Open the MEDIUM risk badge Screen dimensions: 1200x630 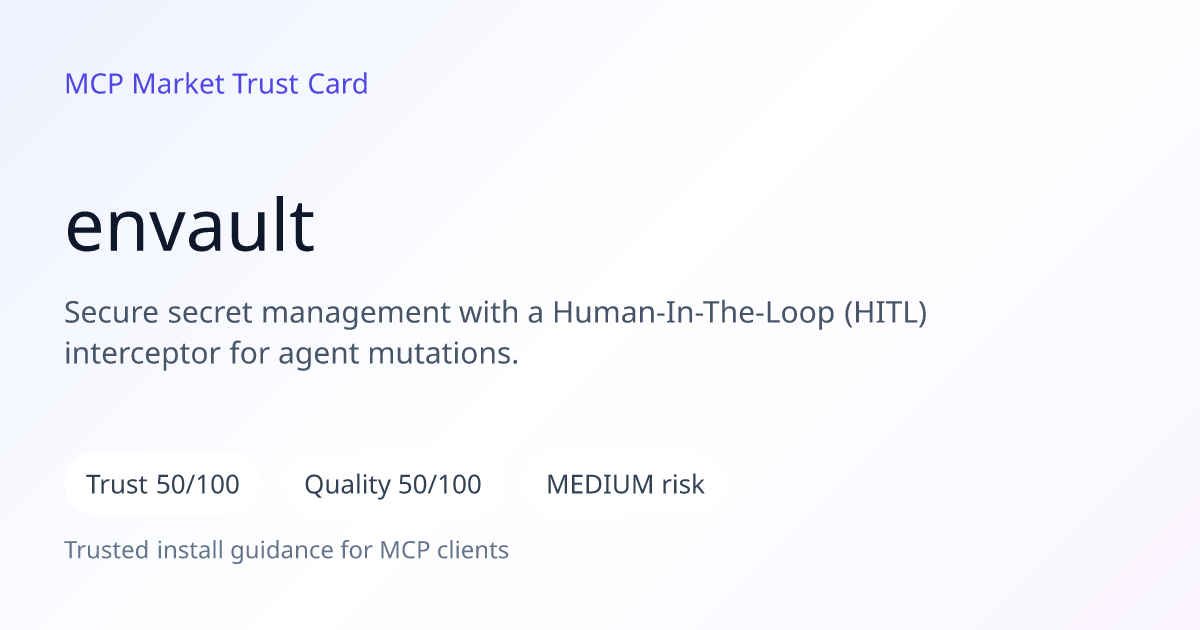coord(625,485)
